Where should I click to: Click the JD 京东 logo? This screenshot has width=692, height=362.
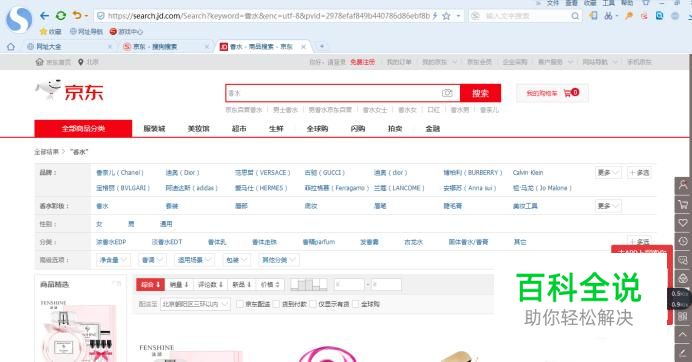pyautogui.click(x=70, y=91)
